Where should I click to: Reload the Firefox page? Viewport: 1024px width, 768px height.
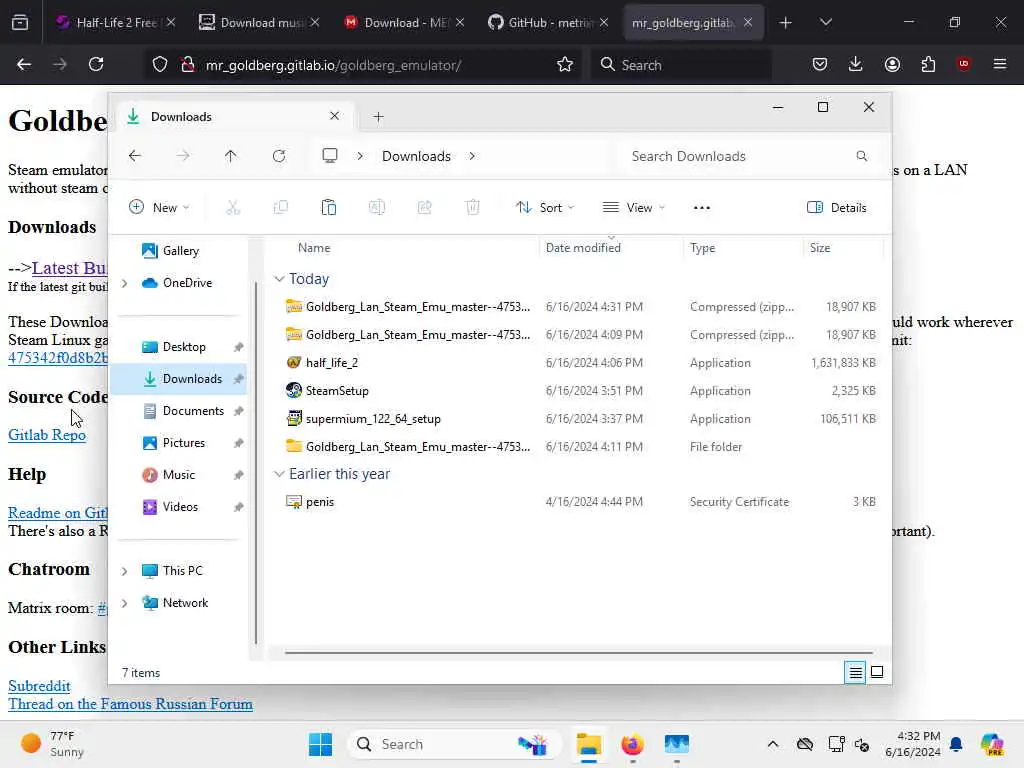[x=96, y=65]
